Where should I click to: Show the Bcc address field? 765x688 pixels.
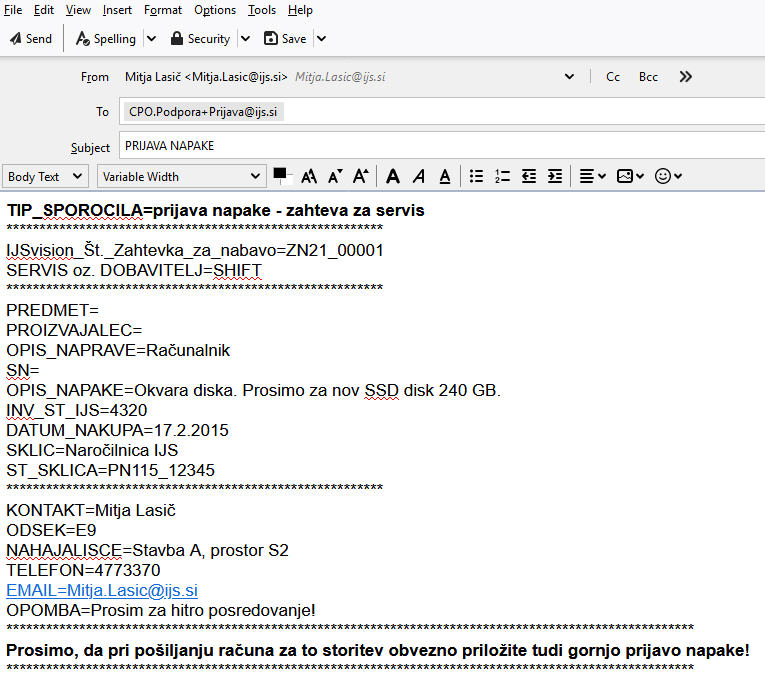pyautogui.click(x=648, y=77)
